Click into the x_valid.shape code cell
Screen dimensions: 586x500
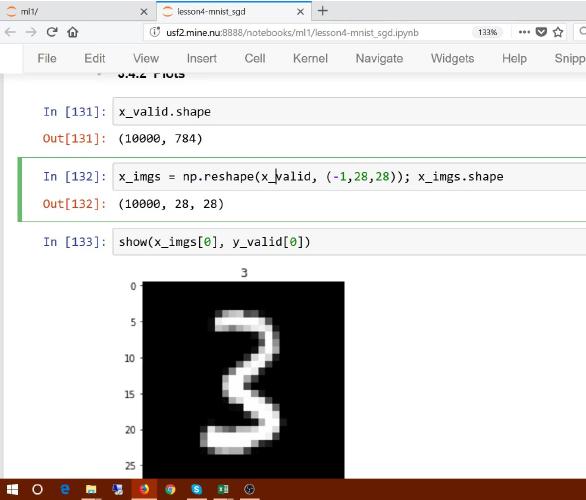(x=349, y=111)
